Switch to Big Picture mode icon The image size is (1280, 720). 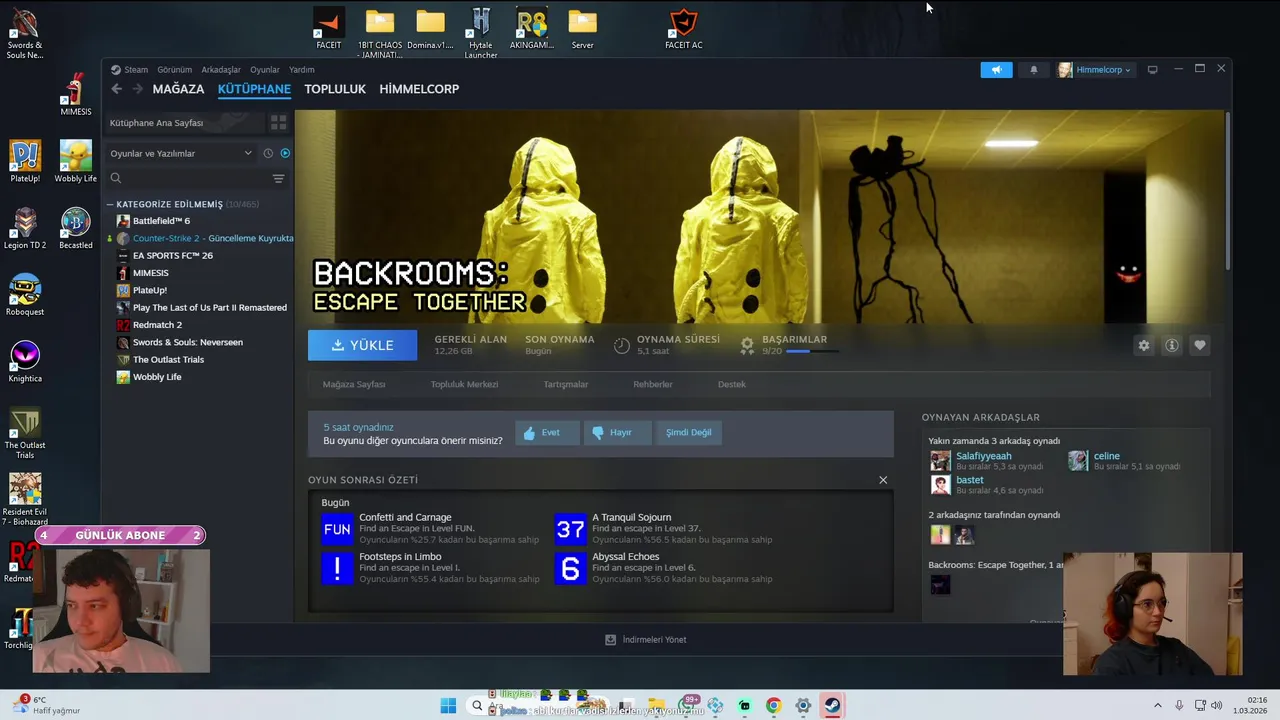click(1152, 70)
